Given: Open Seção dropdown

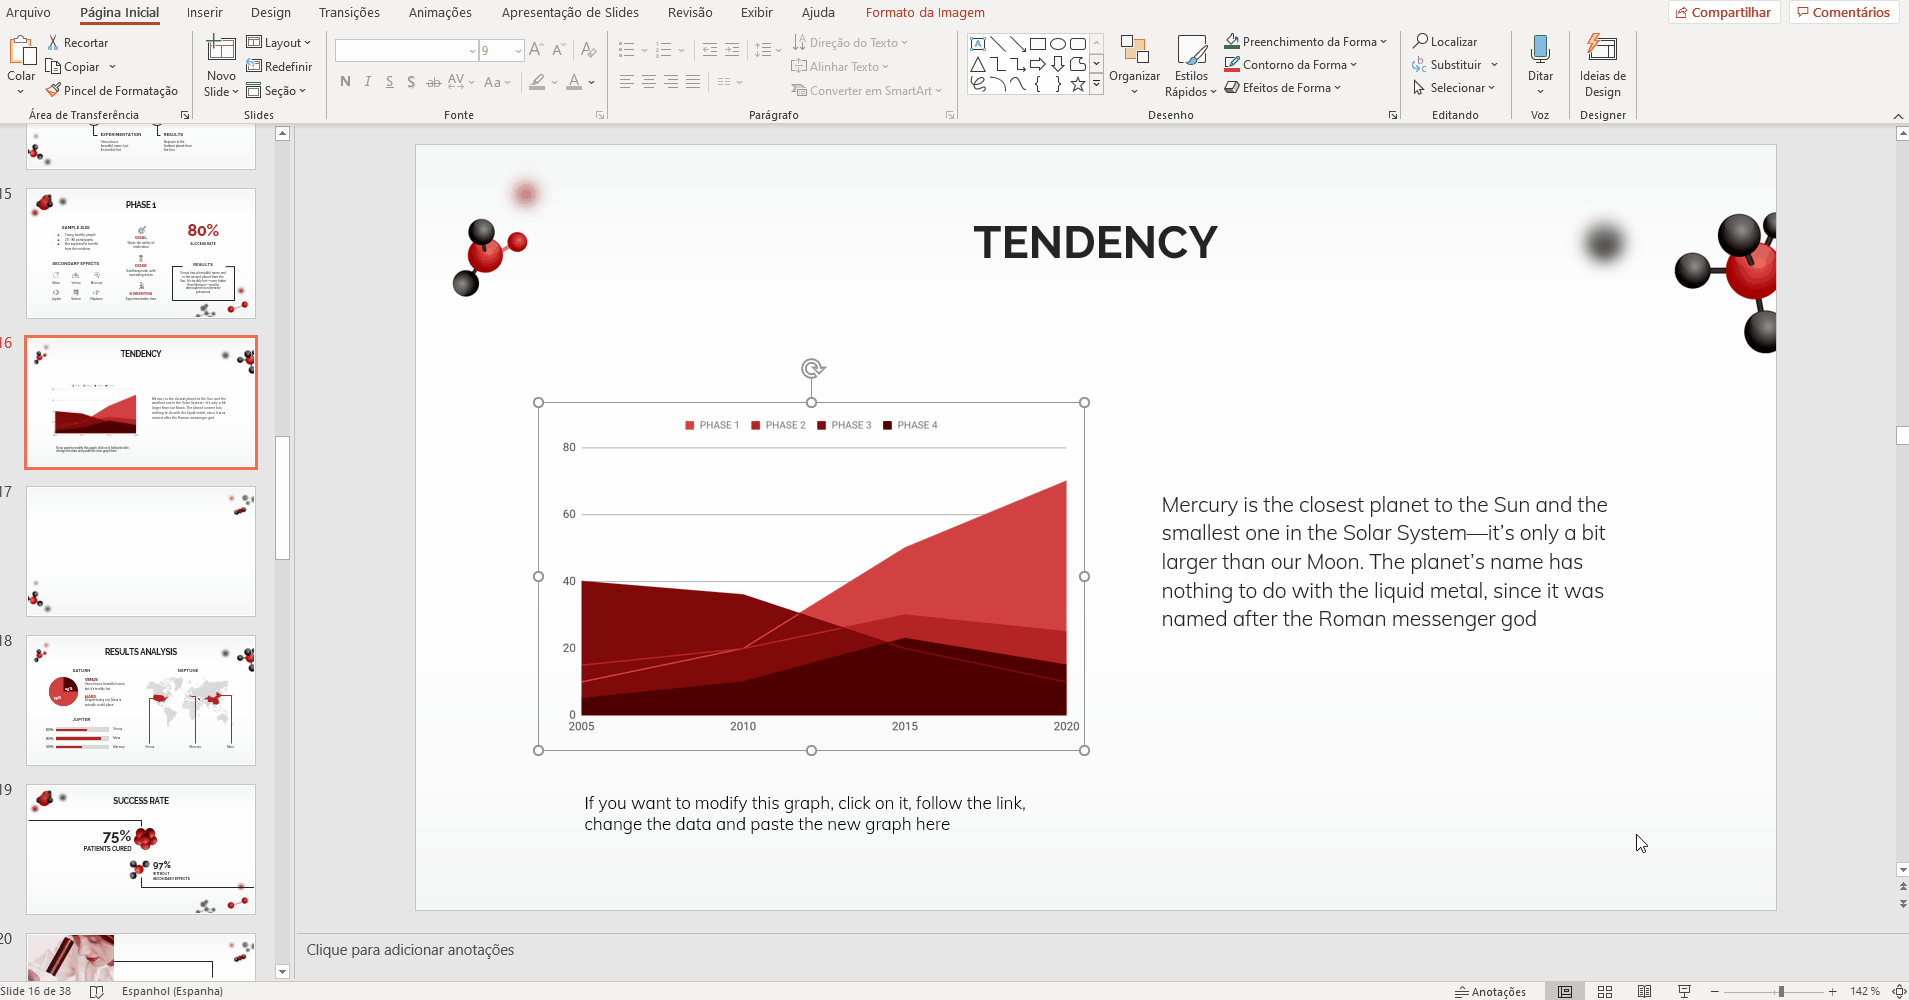Looking at the screenshot, I should tap(276, 90).
